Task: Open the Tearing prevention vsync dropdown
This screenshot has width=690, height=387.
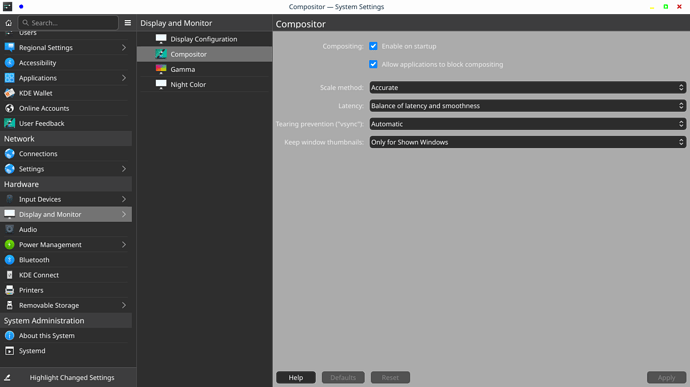Action: [528, 124]
